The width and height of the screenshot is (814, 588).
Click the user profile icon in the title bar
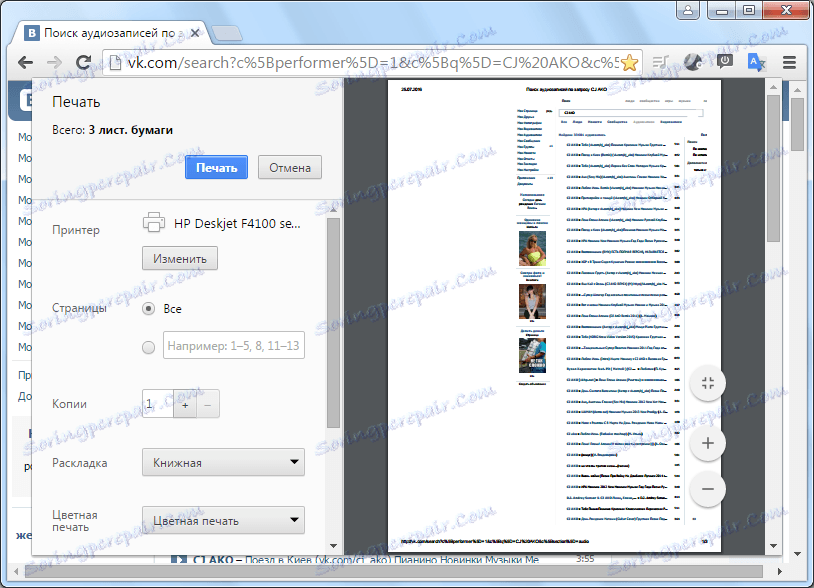tap(688, 10)
